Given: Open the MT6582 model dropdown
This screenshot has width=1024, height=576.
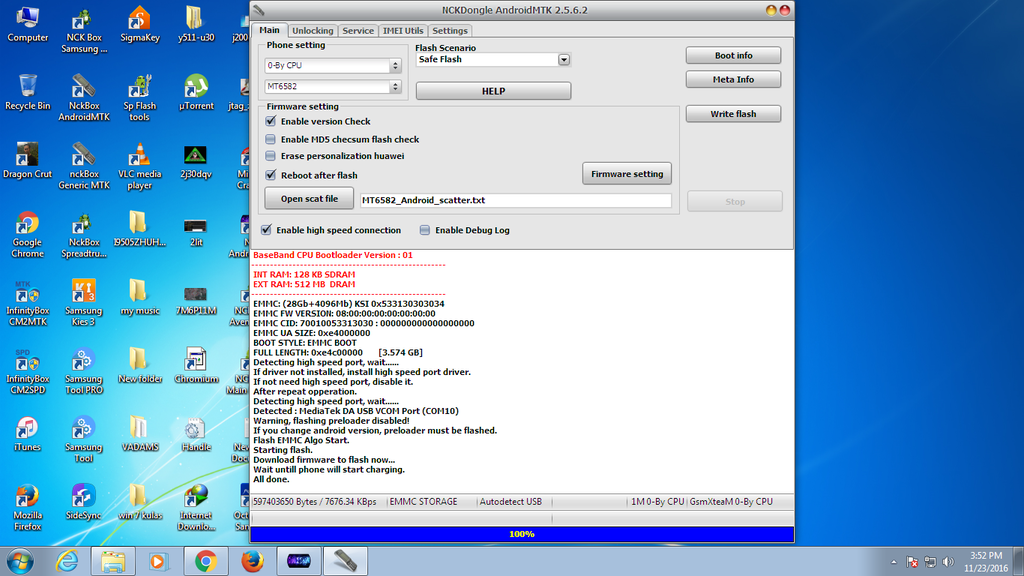Looking at the screenshot, I should [x=395, y=87].
